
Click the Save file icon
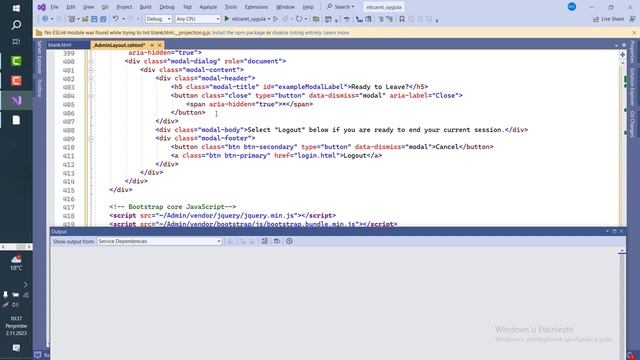94,19
